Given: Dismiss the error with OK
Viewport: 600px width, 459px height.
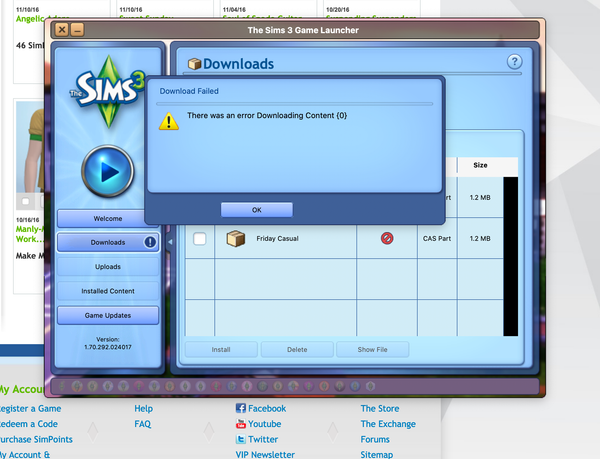Looking at the screenshot, I should click(256, 210).
